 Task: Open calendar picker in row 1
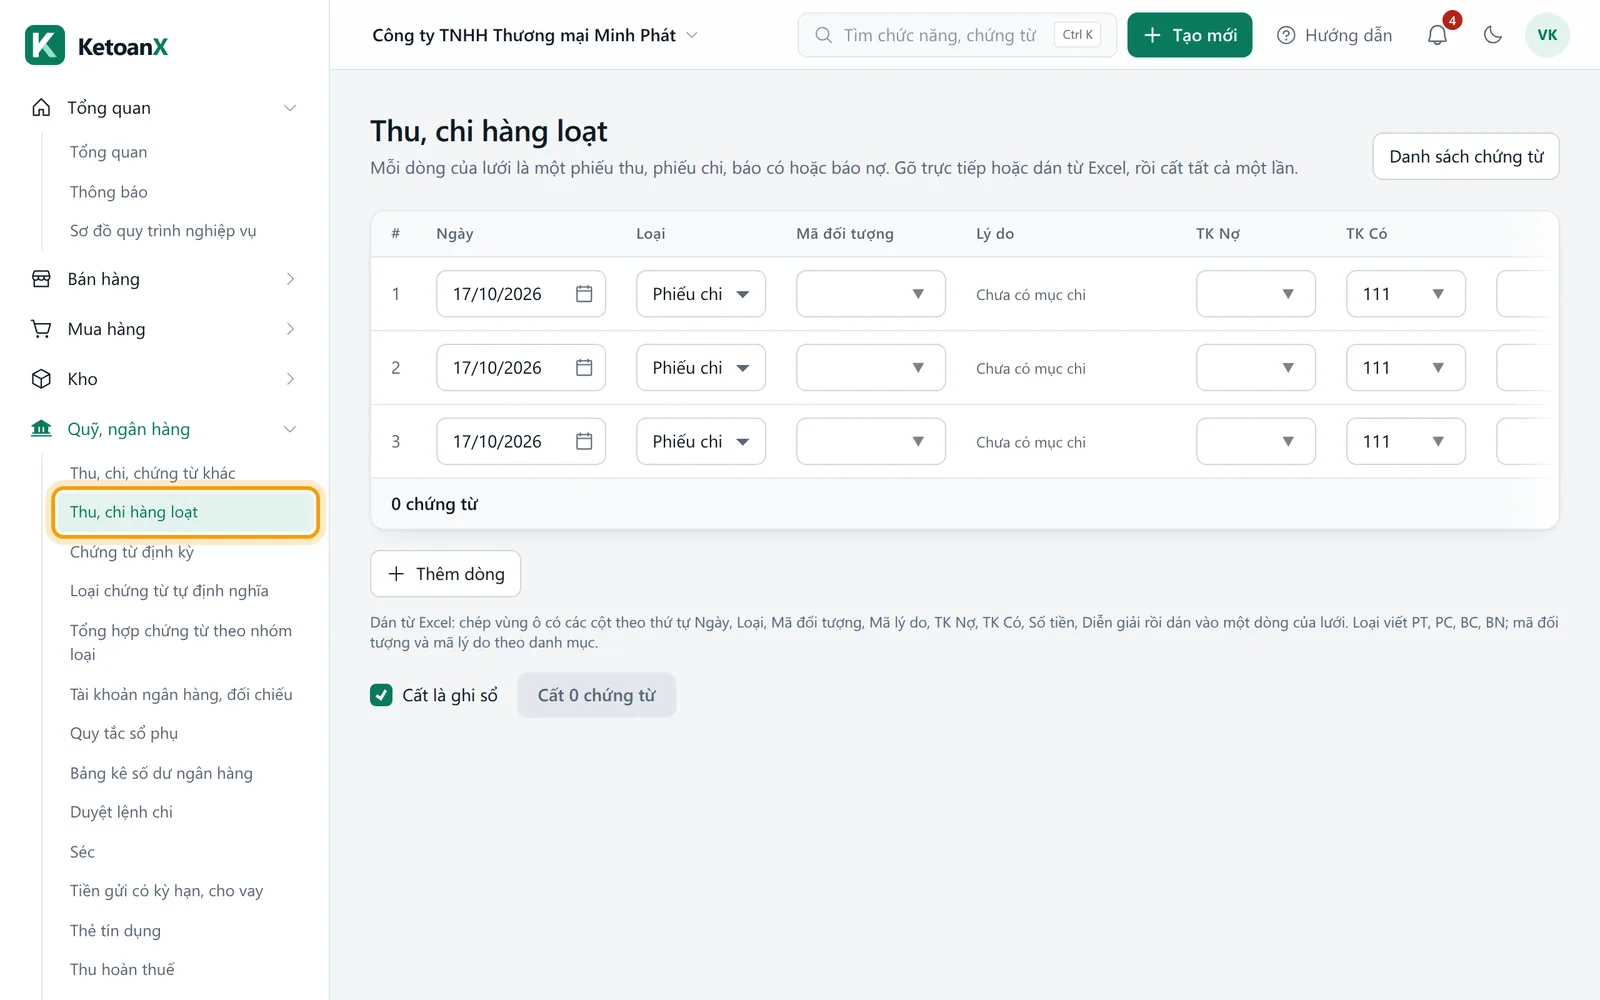584,294
